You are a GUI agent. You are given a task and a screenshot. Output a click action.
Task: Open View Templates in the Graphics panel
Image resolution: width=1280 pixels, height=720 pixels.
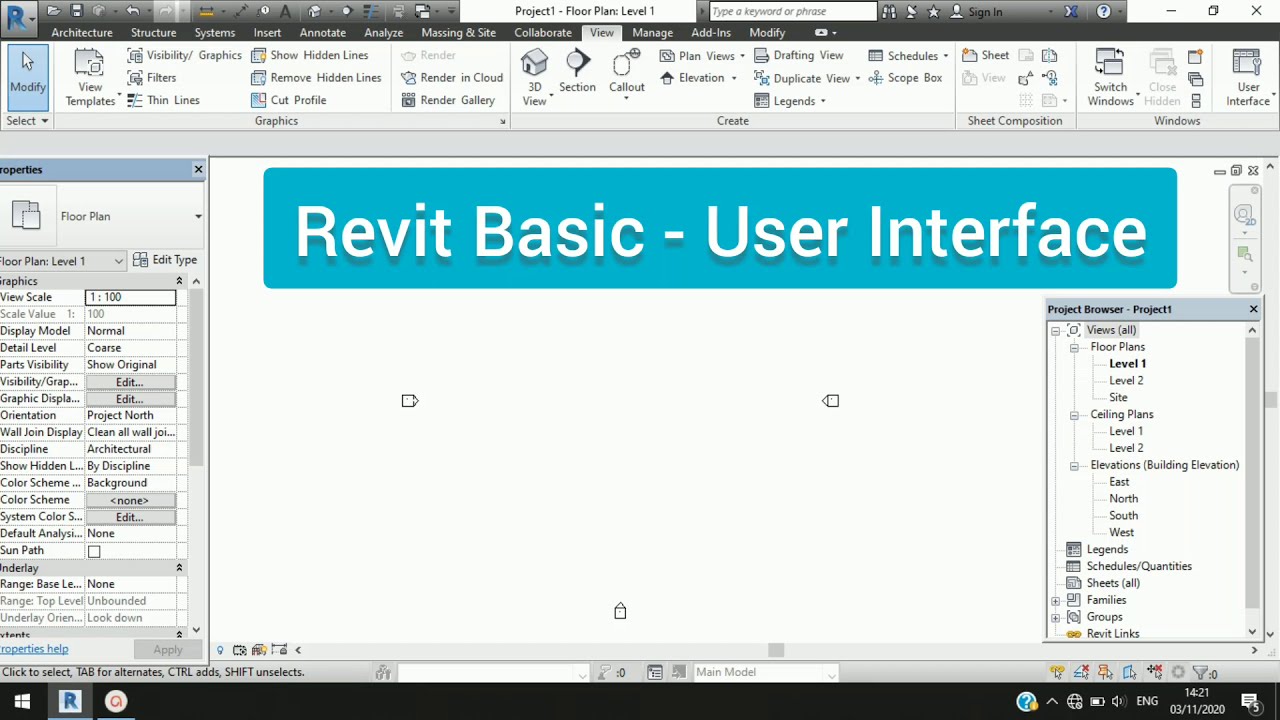(x=90, y=78)
